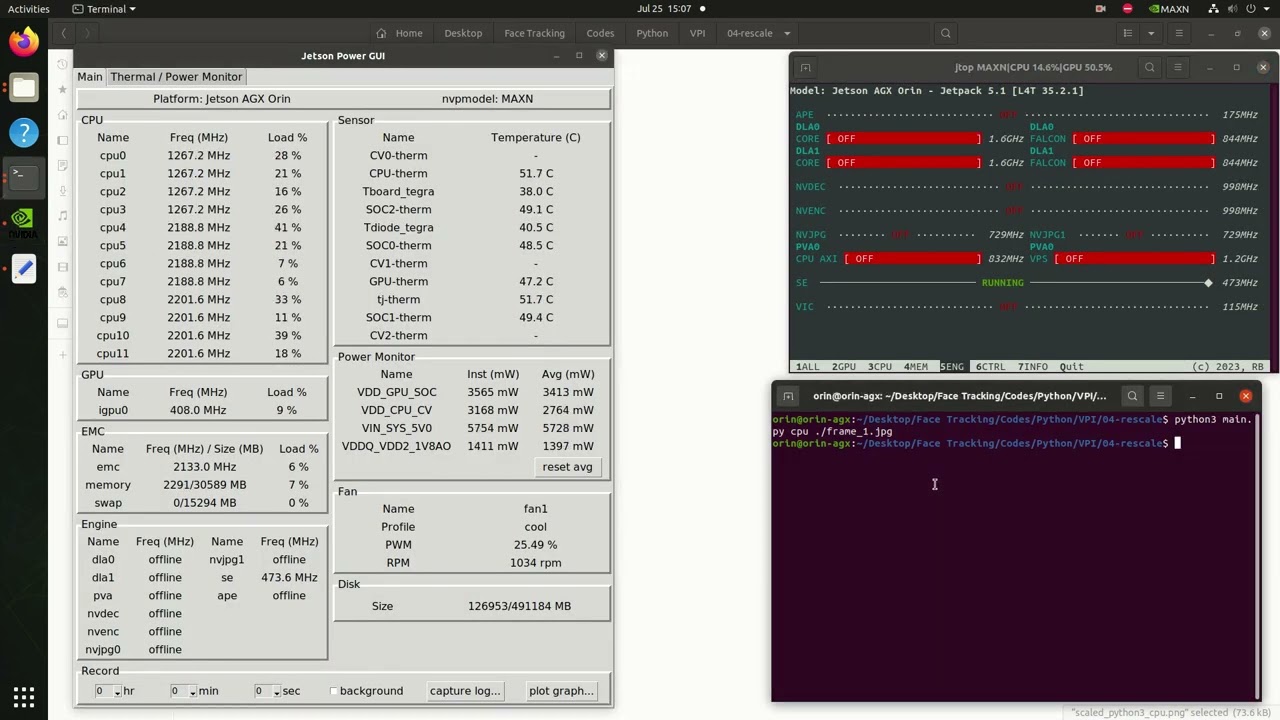The image size is (1280, 720).
Task: Open Starred in the Files sidebar
Action: coord(63,89)
